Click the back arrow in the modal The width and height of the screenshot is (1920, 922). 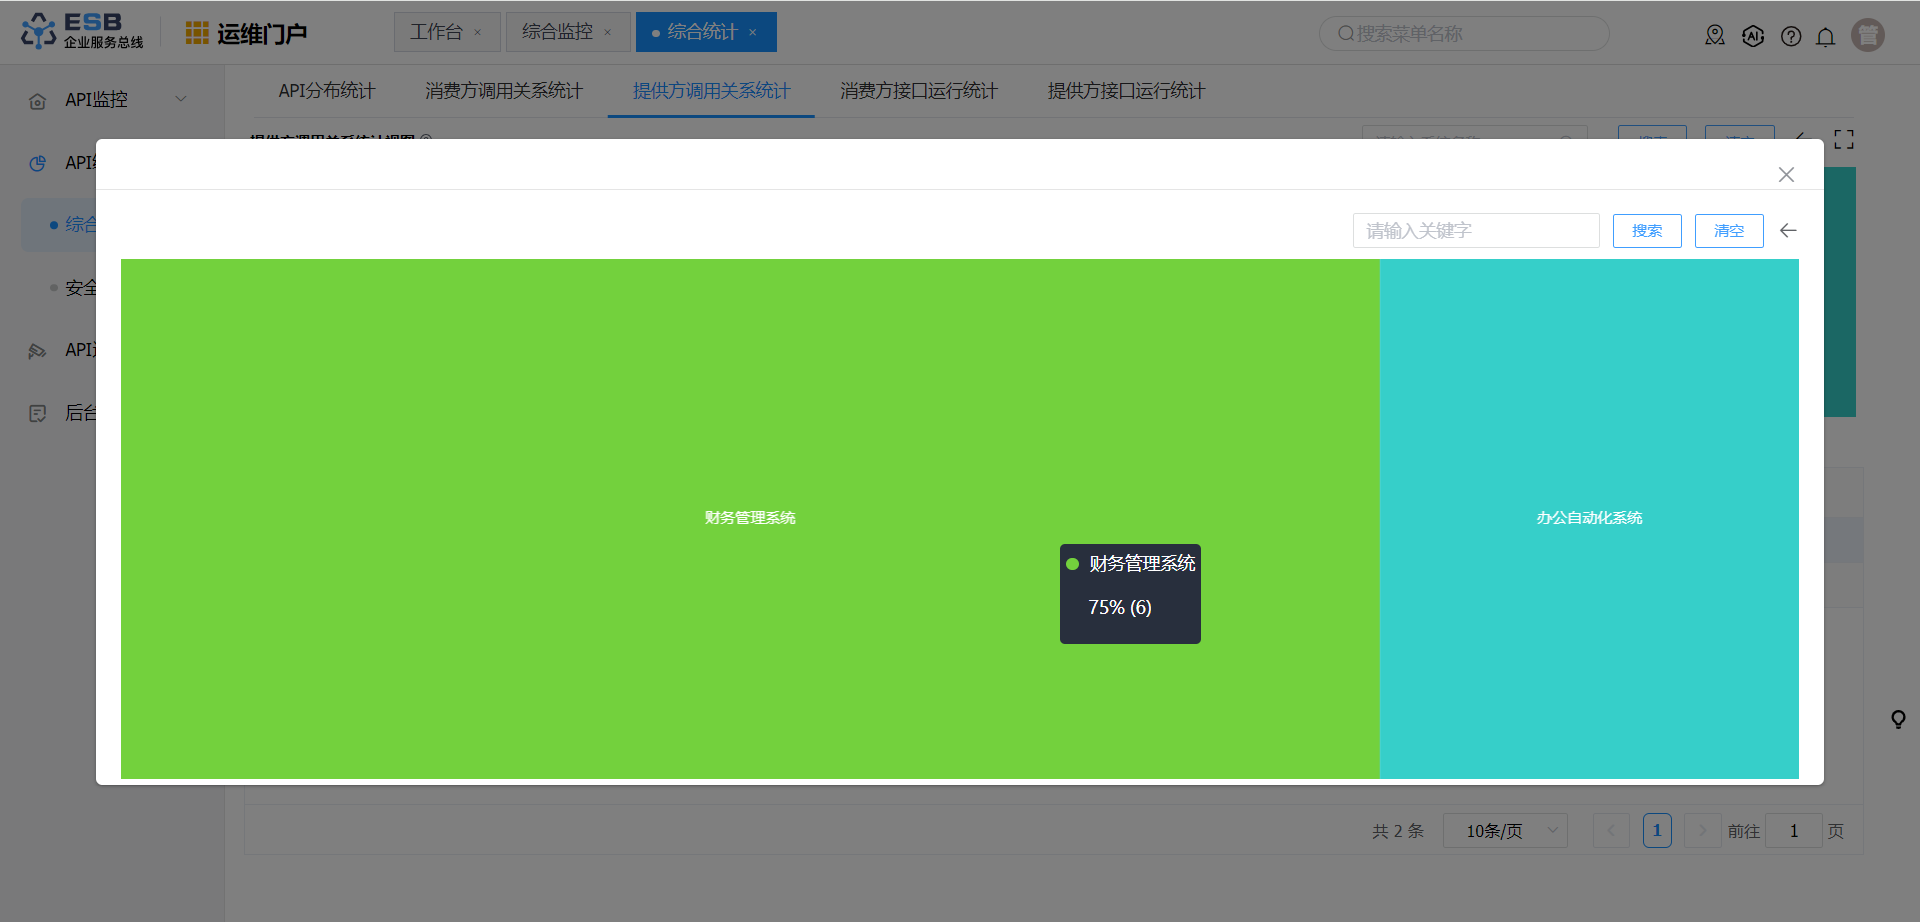click(1788, 231)
